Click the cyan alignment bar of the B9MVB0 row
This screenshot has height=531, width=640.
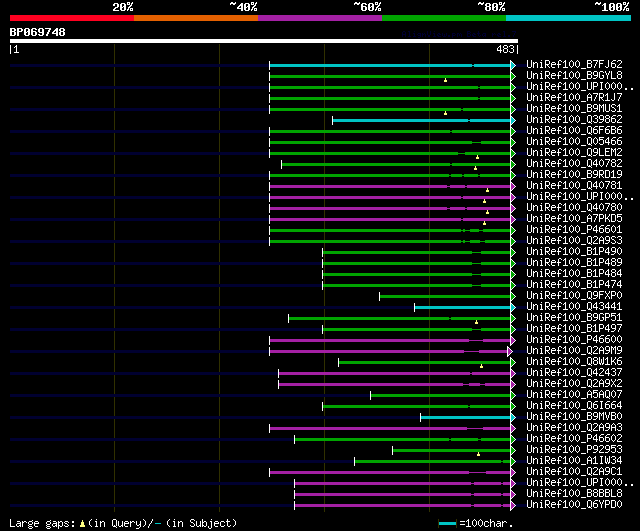point(465,418)
